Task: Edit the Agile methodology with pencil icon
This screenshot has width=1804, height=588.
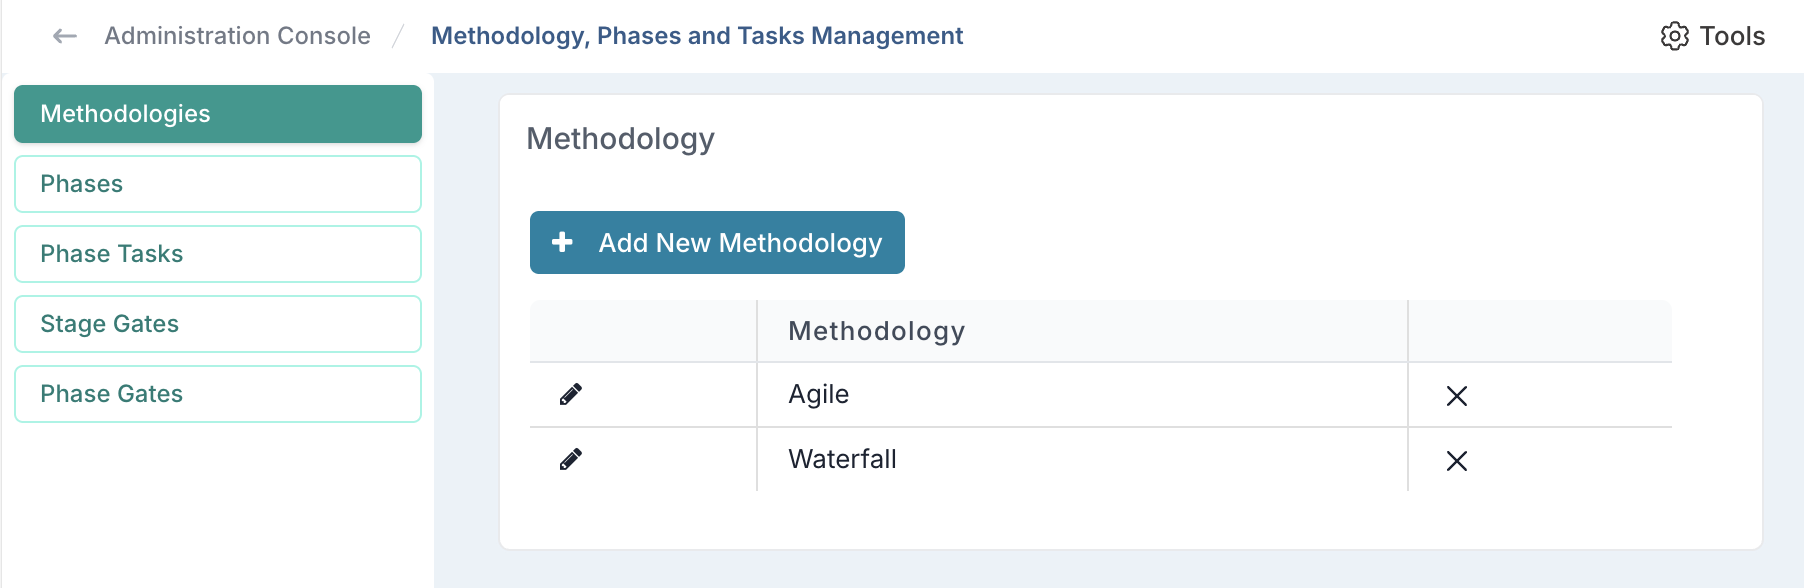Action: click(571, 395)
